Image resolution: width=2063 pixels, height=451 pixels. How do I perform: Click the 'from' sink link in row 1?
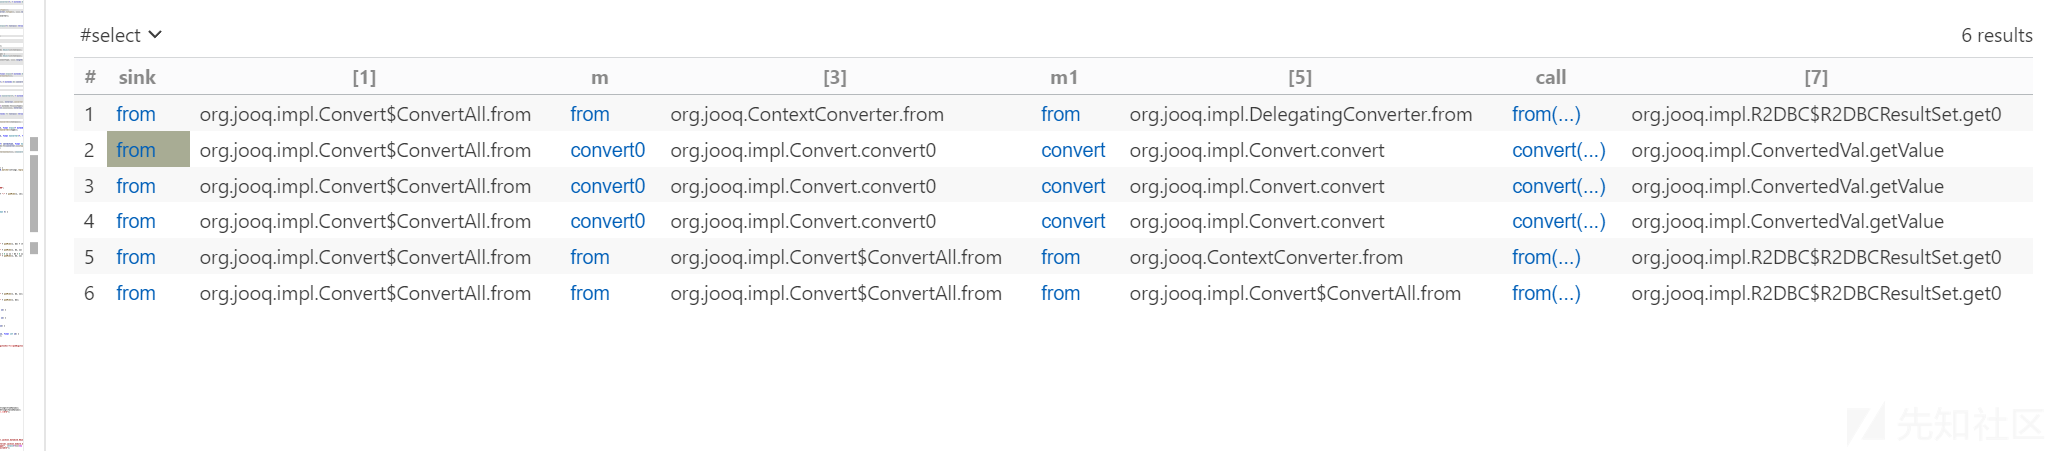[x=136, y=114]
